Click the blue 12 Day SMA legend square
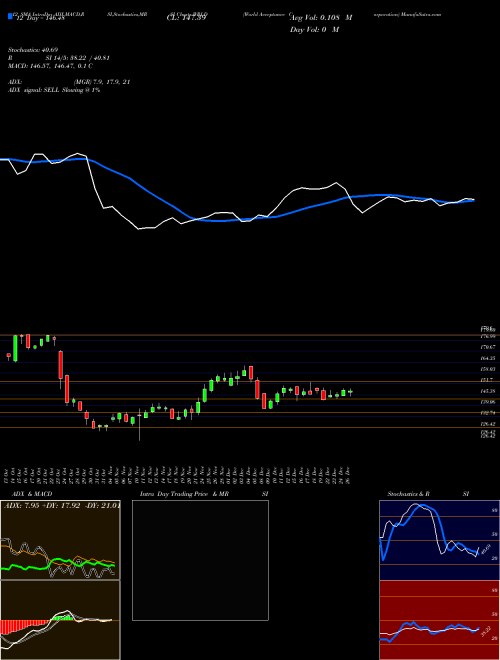The height and width of the screenshot is (660, 500). pos(11,17)
